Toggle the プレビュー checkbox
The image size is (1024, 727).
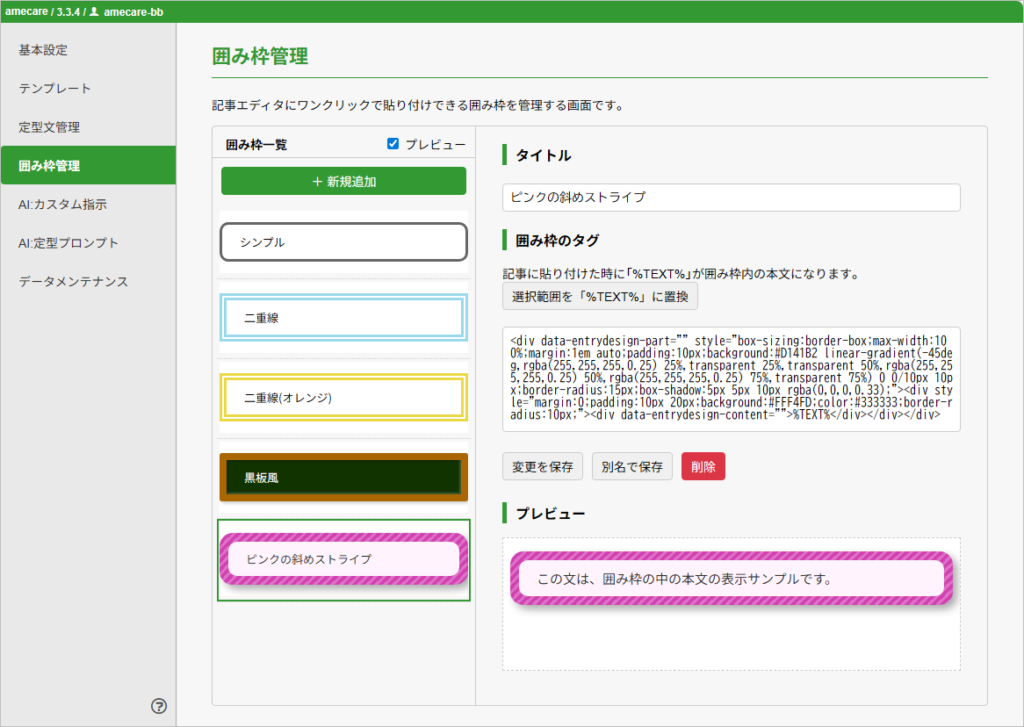pyautogui.click(x=392, y=144)
